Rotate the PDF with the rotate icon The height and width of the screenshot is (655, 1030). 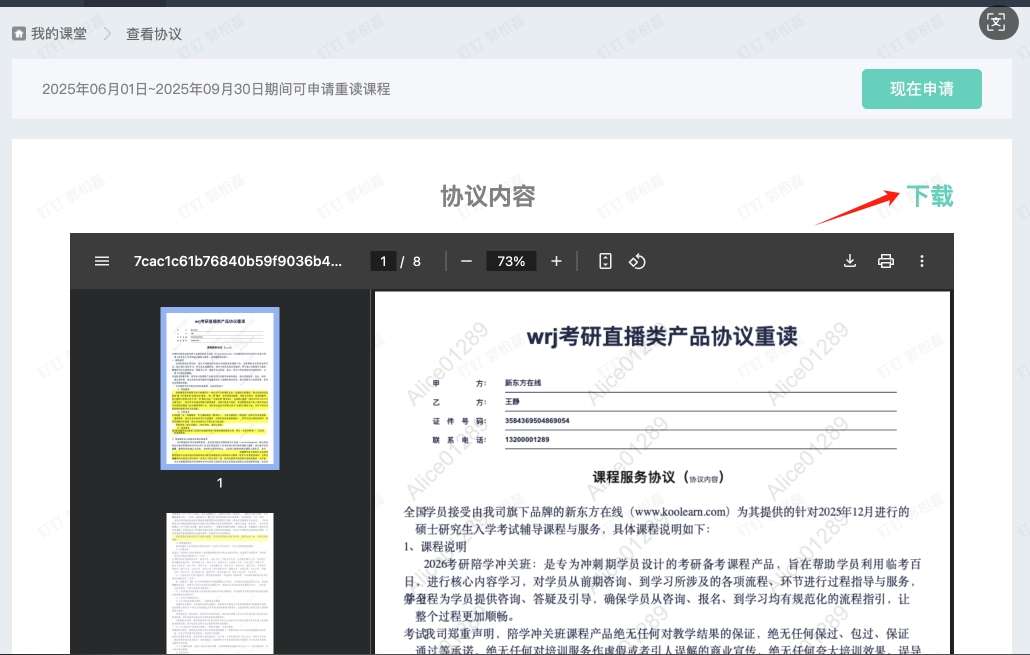(637, 261)
